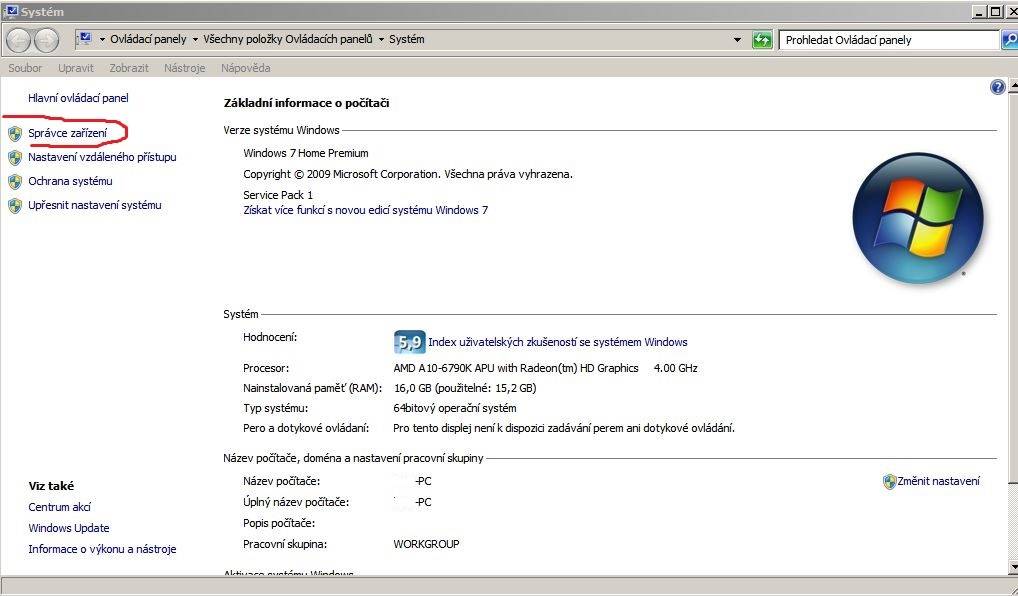The image size is (1018, 596).
Task: Click the WORKGROUP value
Action: [427, 544]
